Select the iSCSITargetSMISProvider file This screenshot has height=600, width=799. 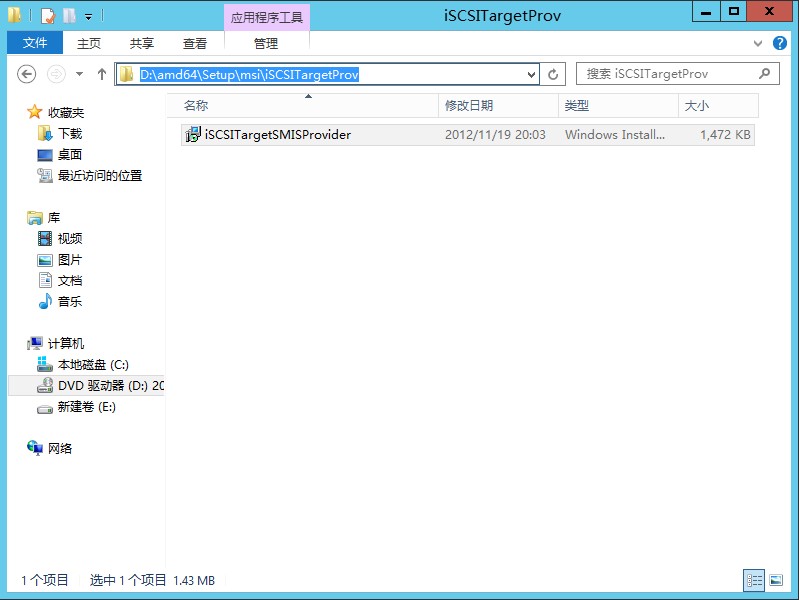pyautogui.click(x=467, y=135)
